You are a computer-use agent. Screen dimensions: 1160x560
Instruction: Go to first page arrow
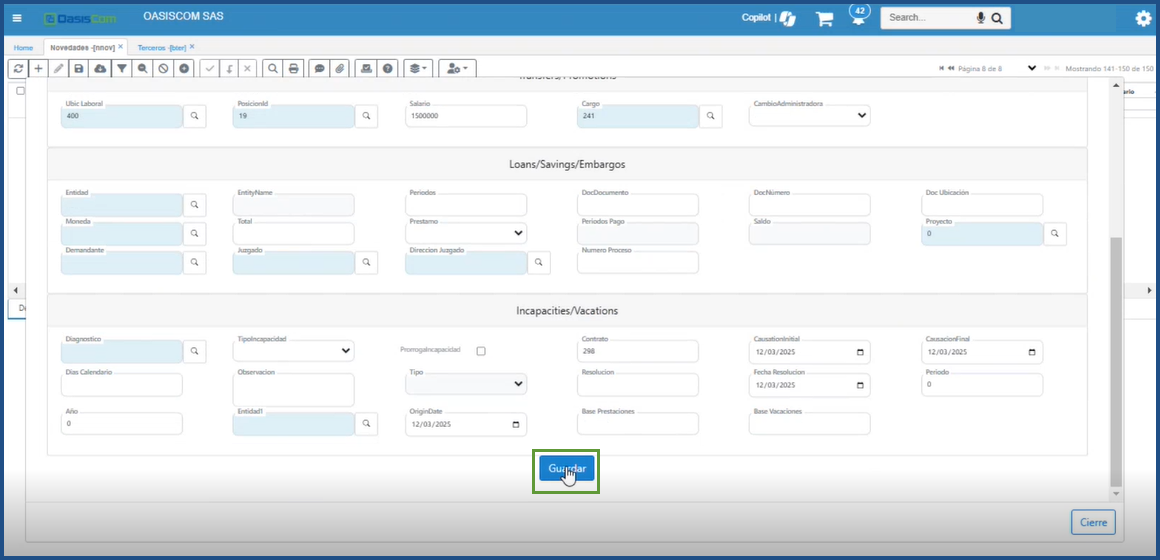coord(942,68)
